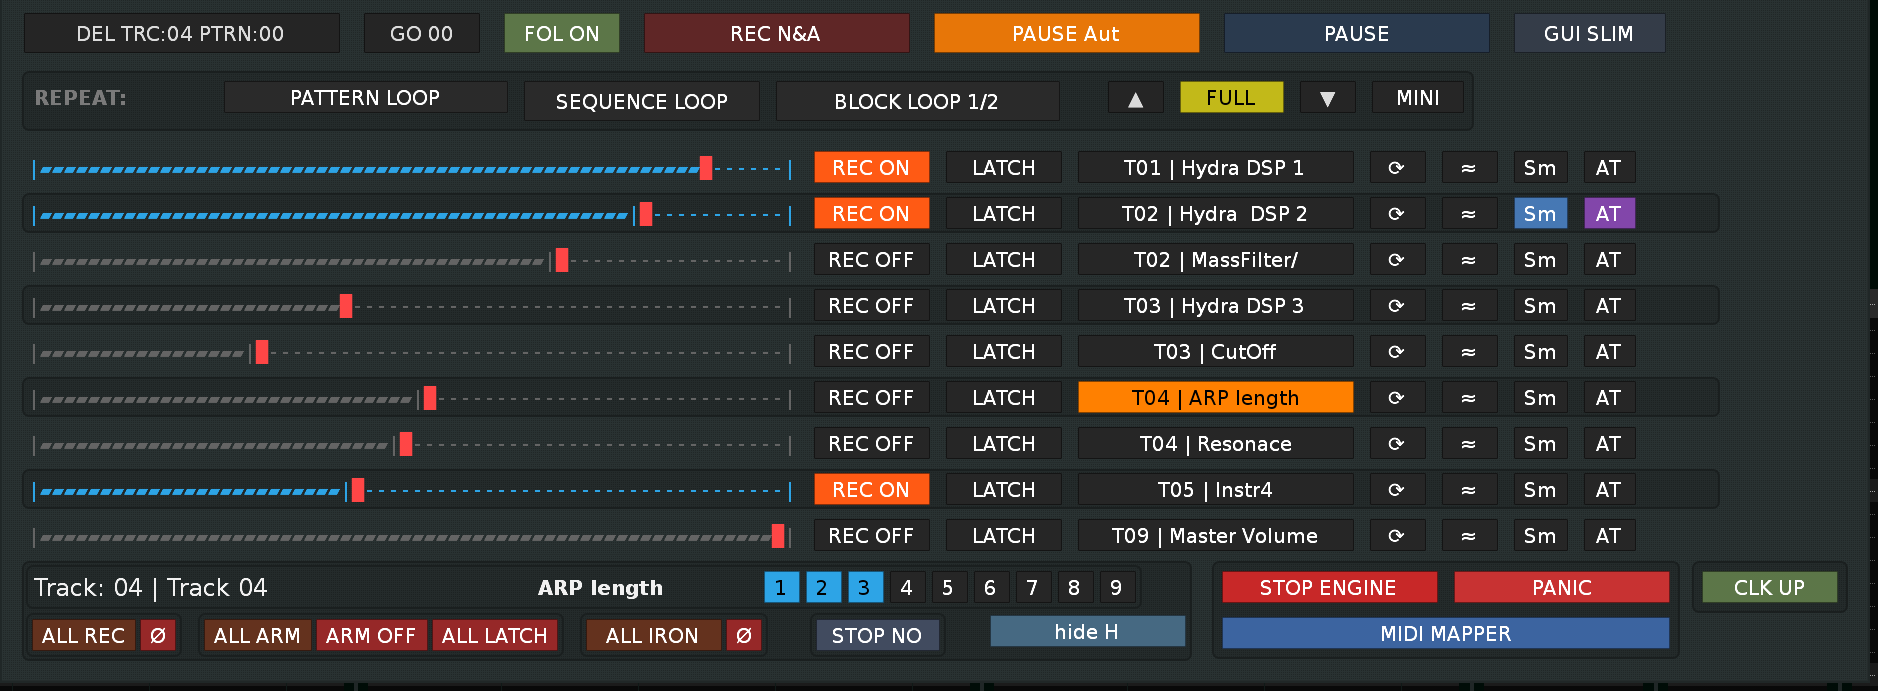
Task: Click the GUI SLIM button
Action: point(1590,33)
